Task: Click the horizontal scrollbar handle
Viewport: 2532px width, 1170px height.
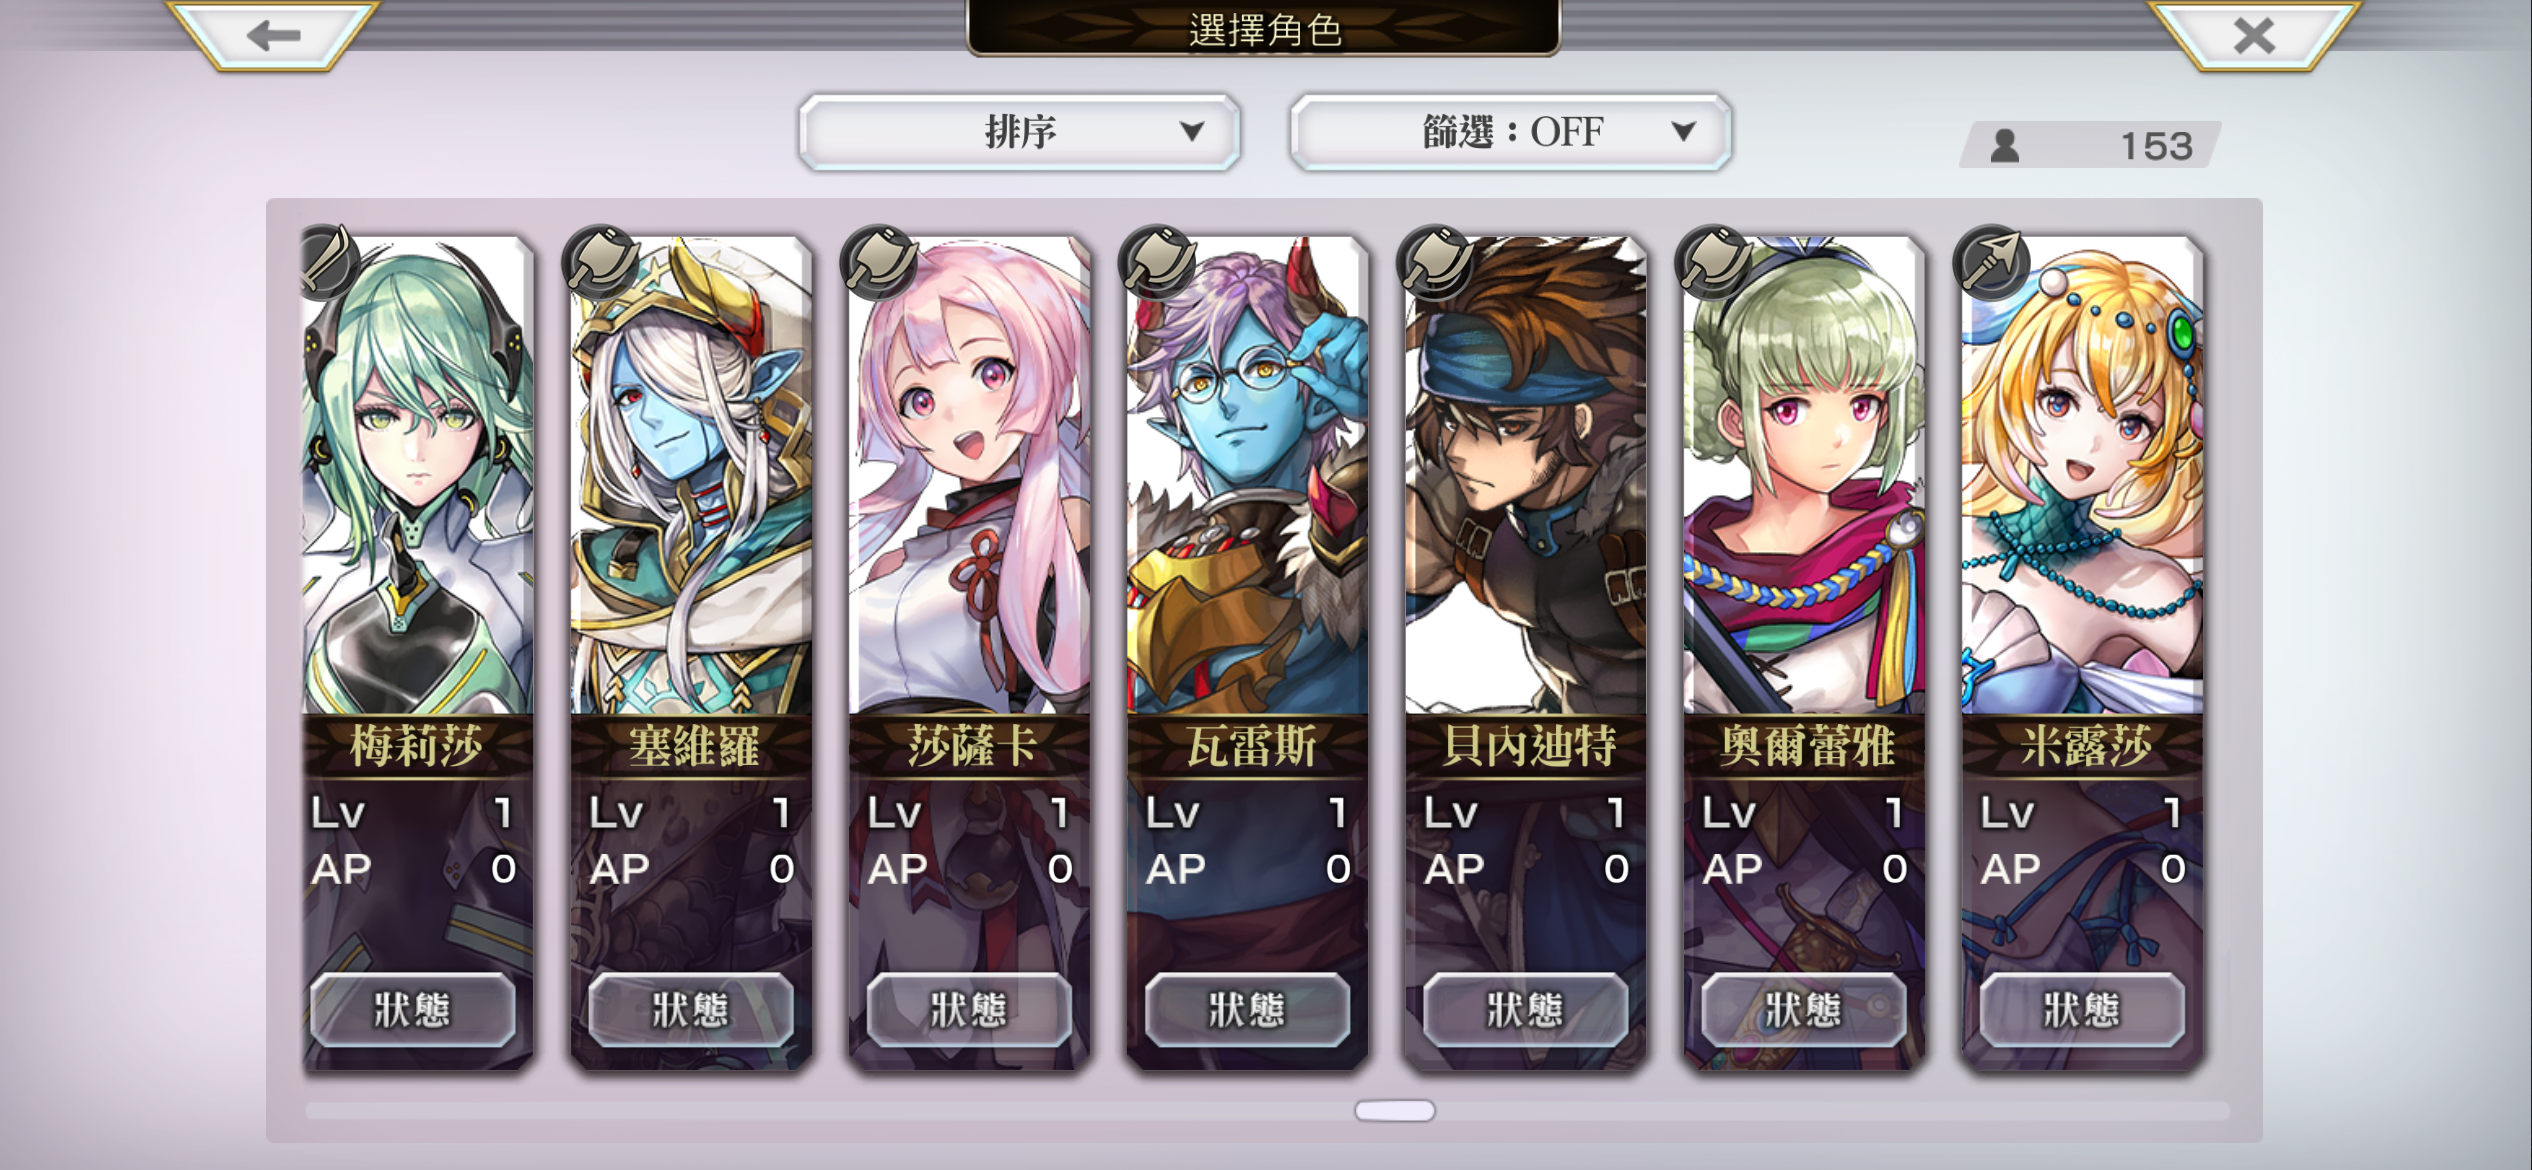Action: point(1395,1110)
